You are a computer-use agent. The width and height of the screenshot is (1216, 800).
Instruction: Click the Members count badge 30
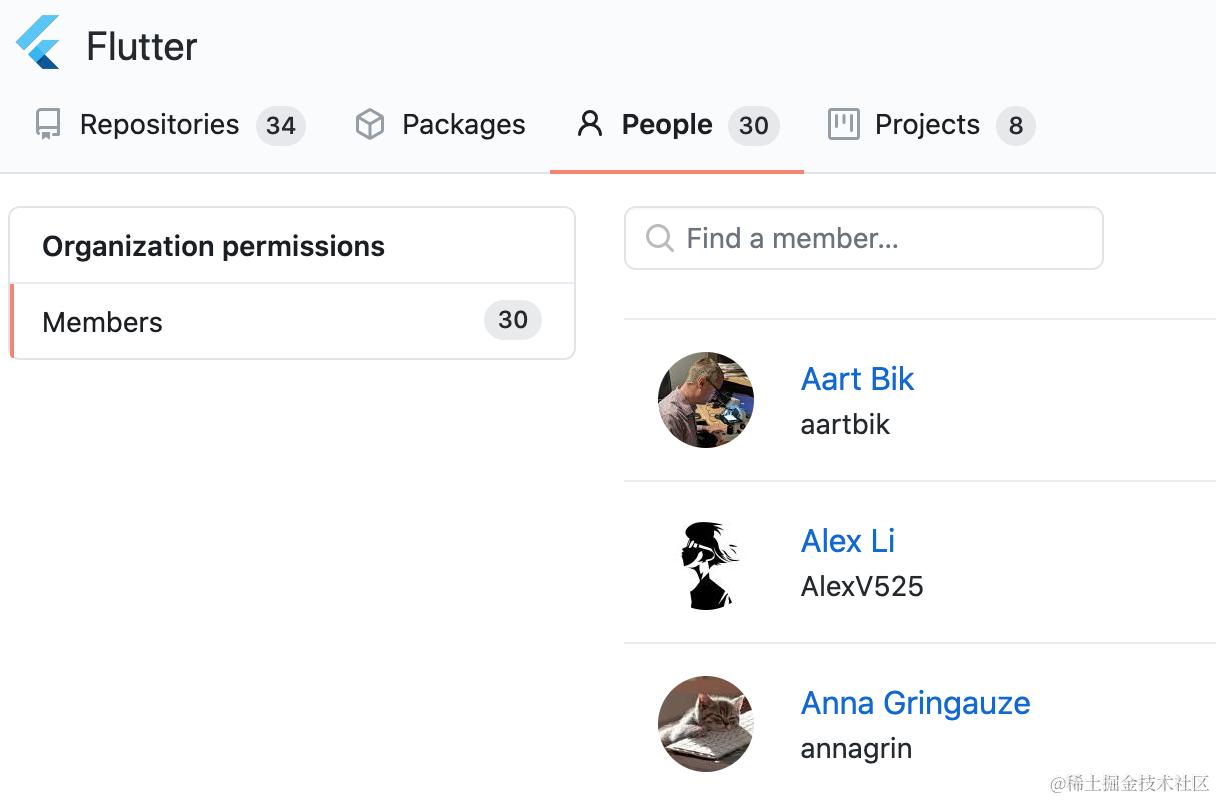click(513, 320)
